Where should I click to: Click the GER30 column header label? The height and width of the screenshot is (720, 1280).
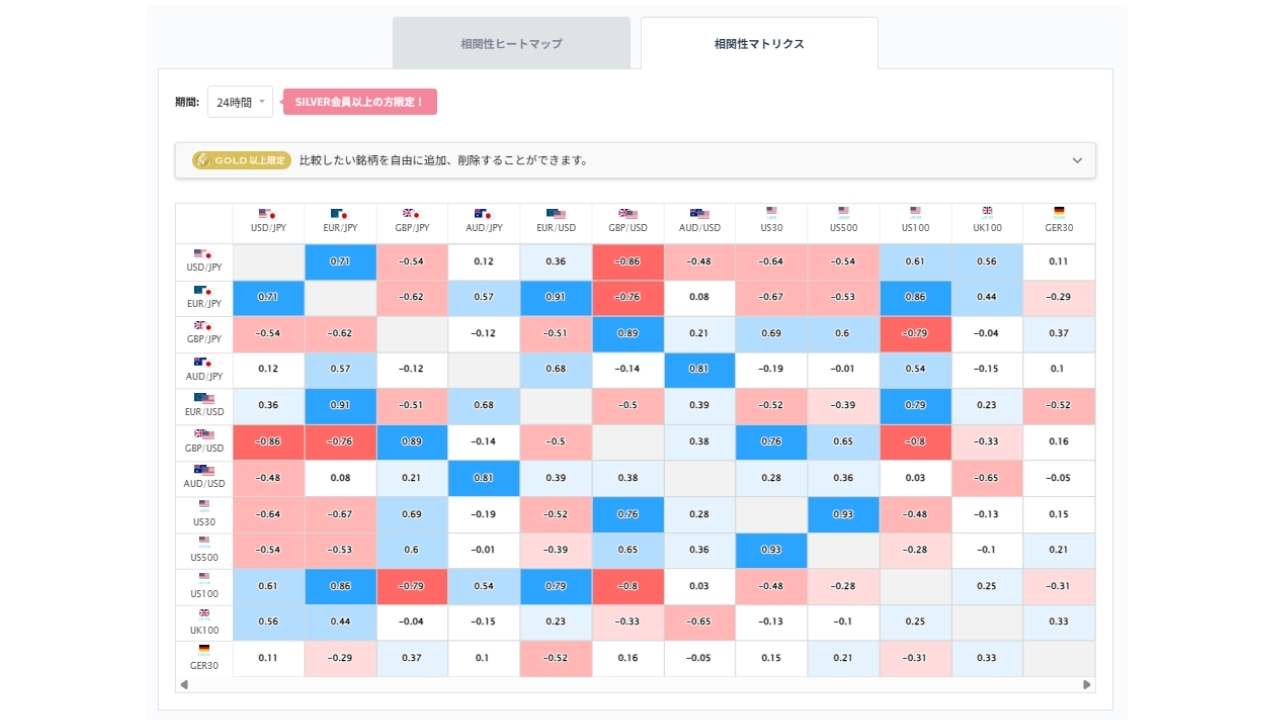click(x=1059, y=228)
